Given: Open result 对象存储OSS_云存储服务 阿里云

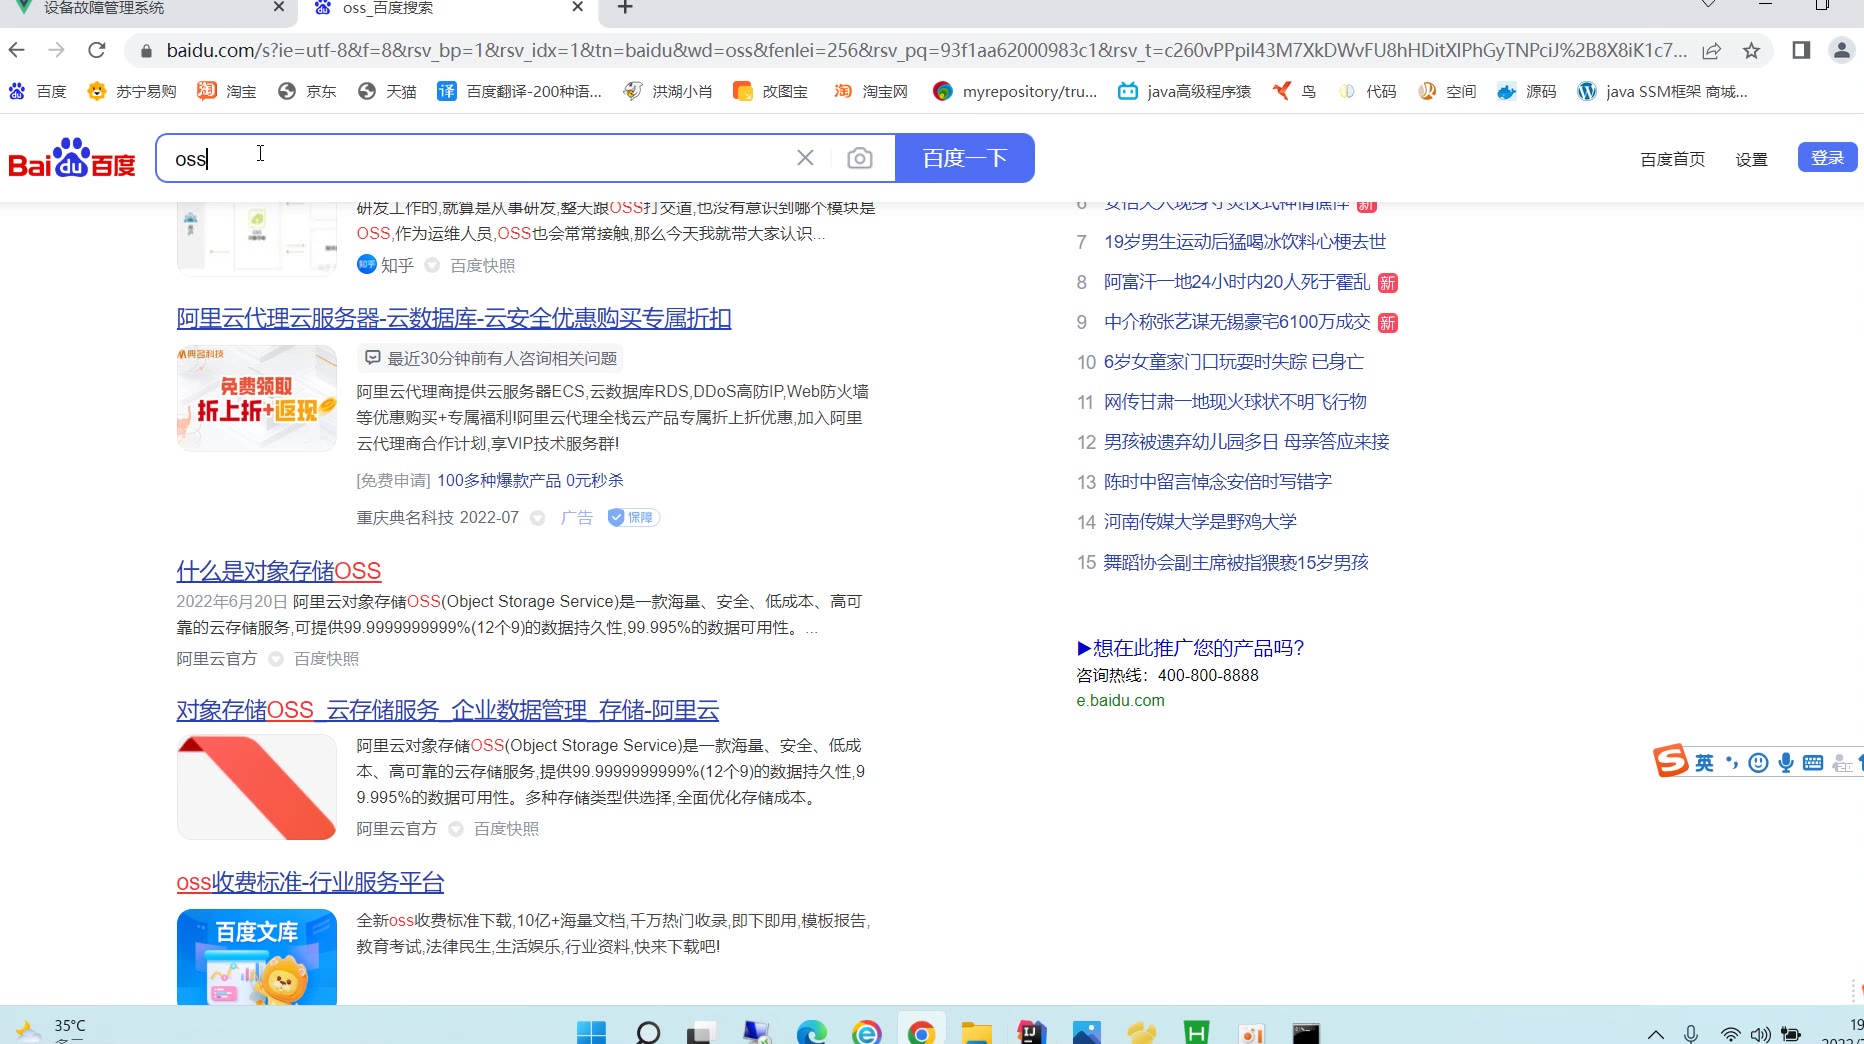Looking at the screenshot, I should 448,710.
